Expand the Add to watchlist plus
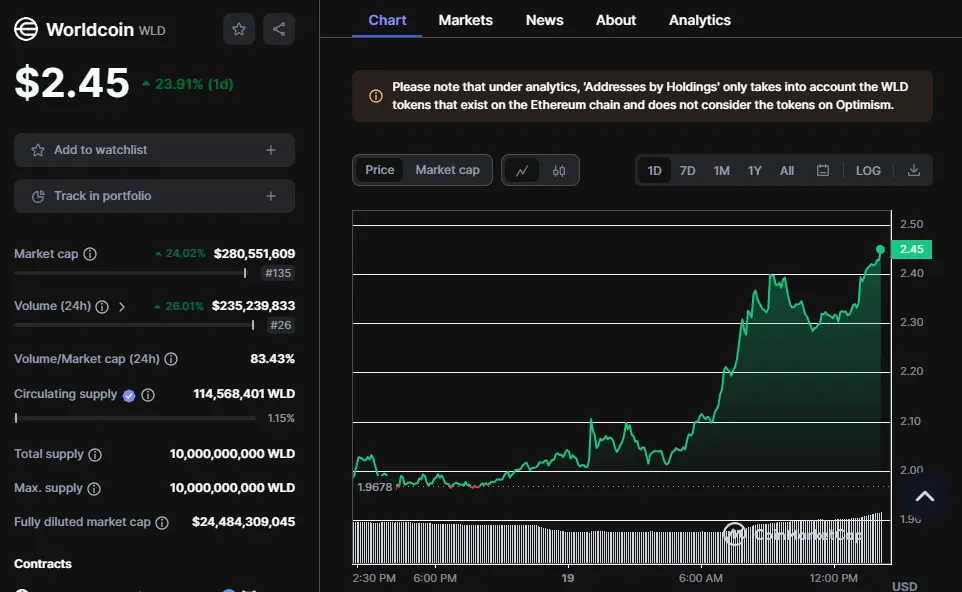The image size is (962, 592). (271, 150)
